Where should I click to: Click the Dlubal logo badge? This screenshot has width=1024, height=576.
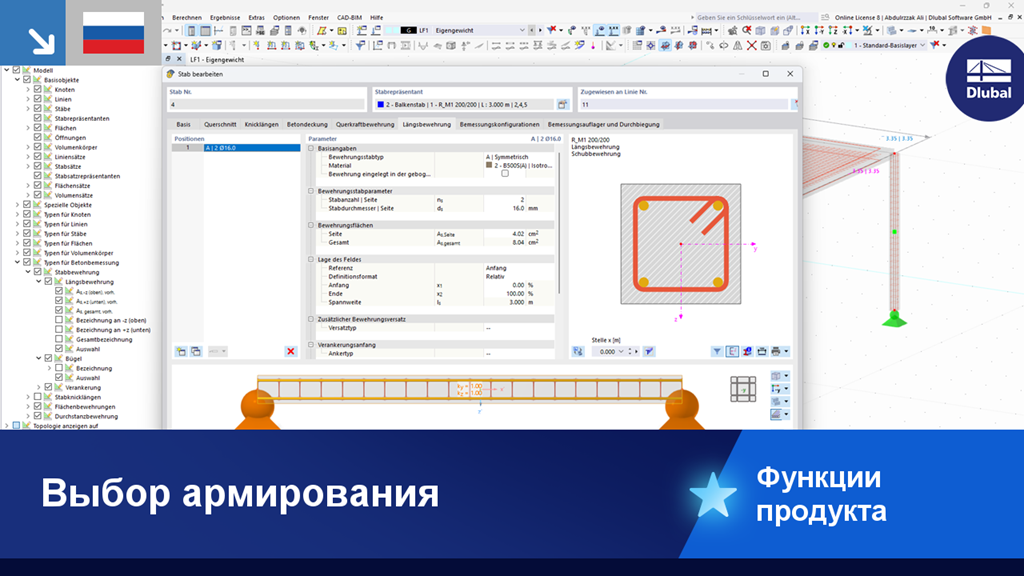(x=987, y=79)
